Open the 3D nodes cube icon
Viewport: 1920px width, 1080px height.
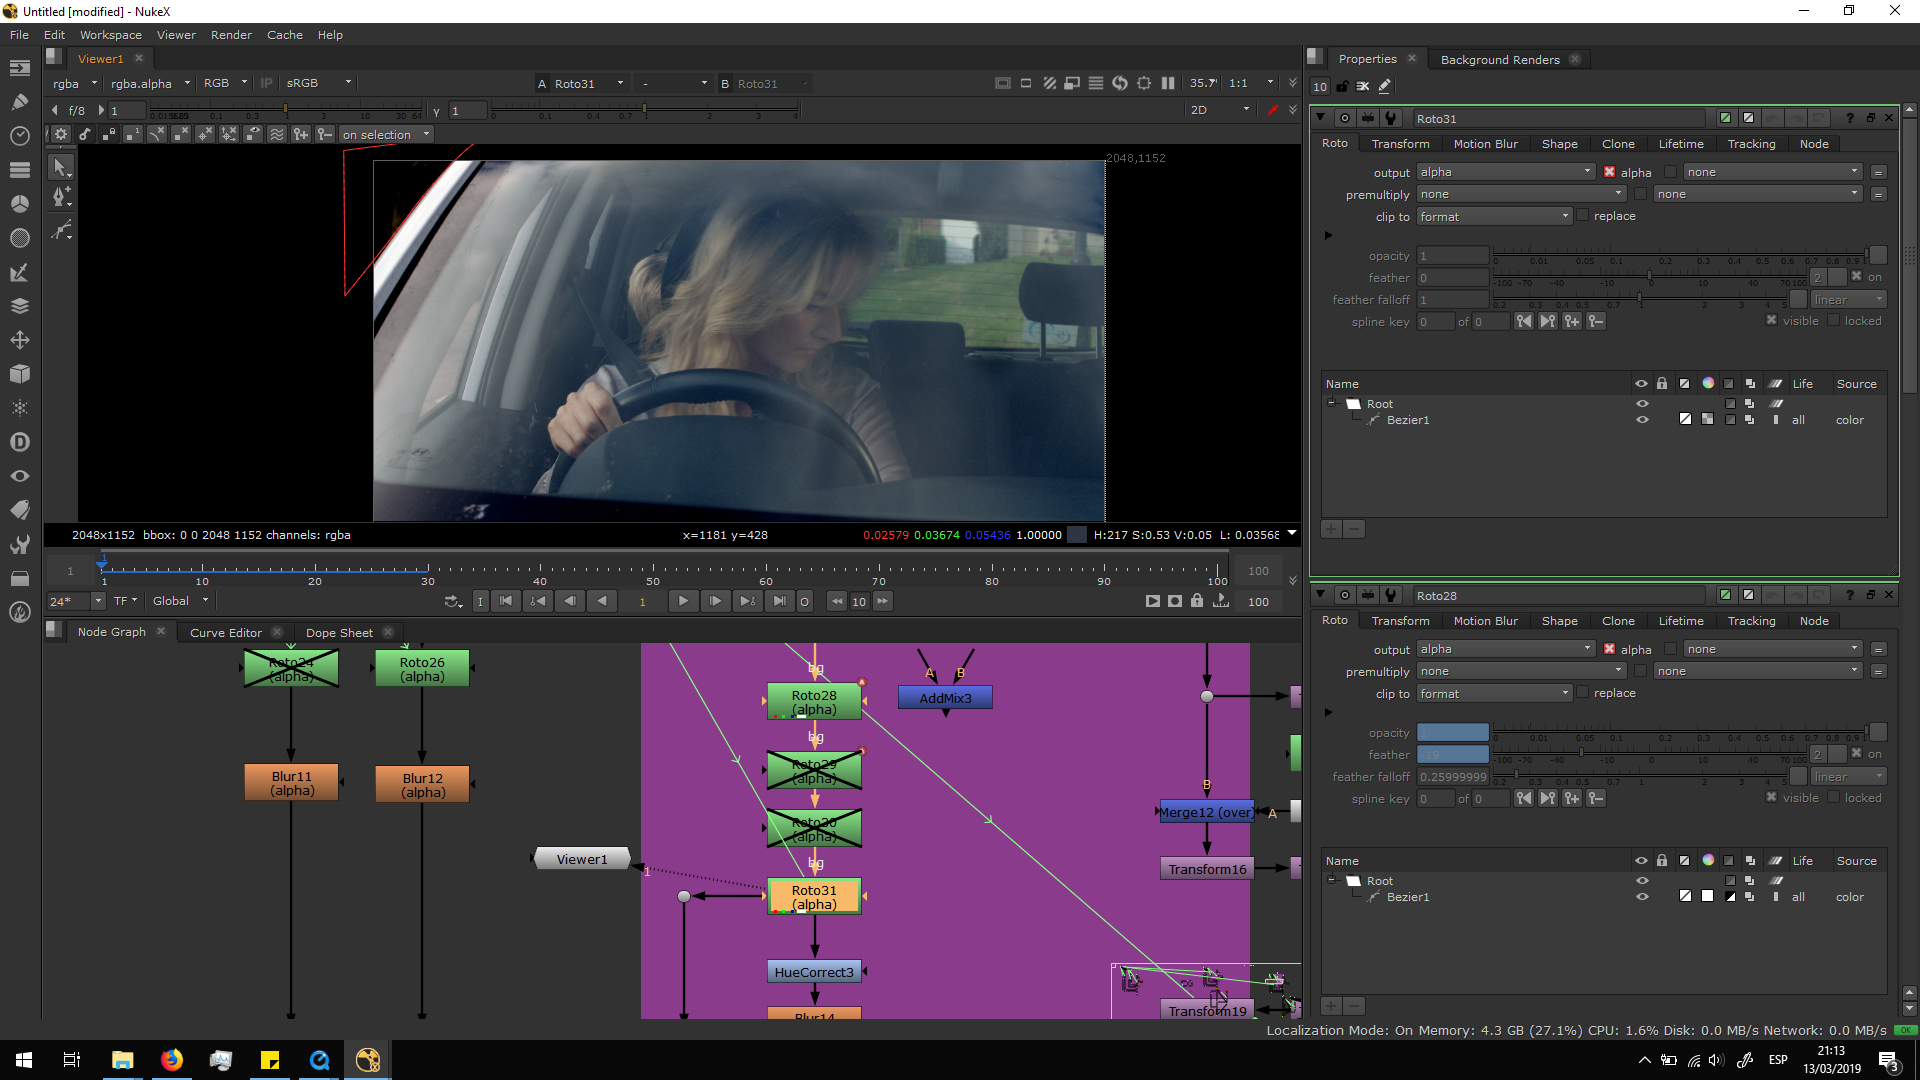point(19,374)
